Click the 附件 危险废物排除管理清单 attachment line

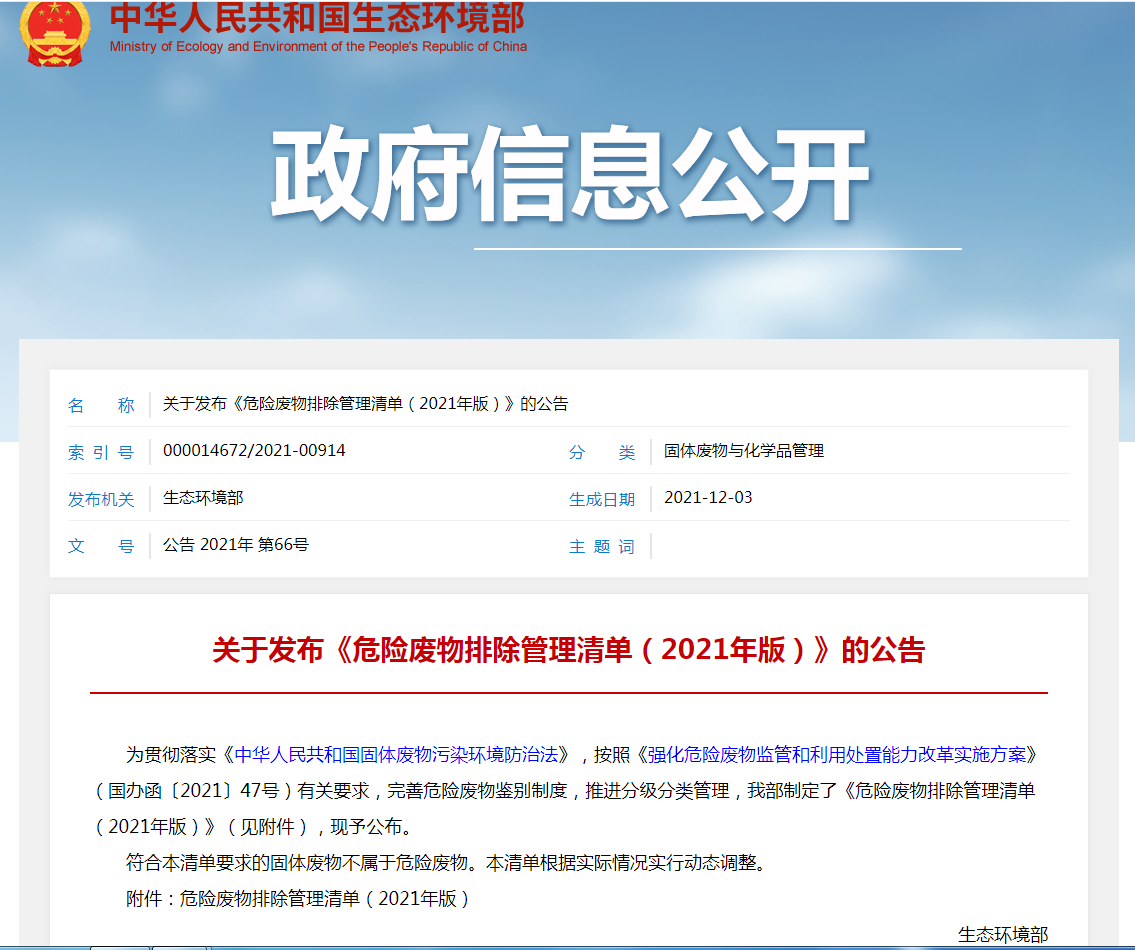(x=298, y=898)
